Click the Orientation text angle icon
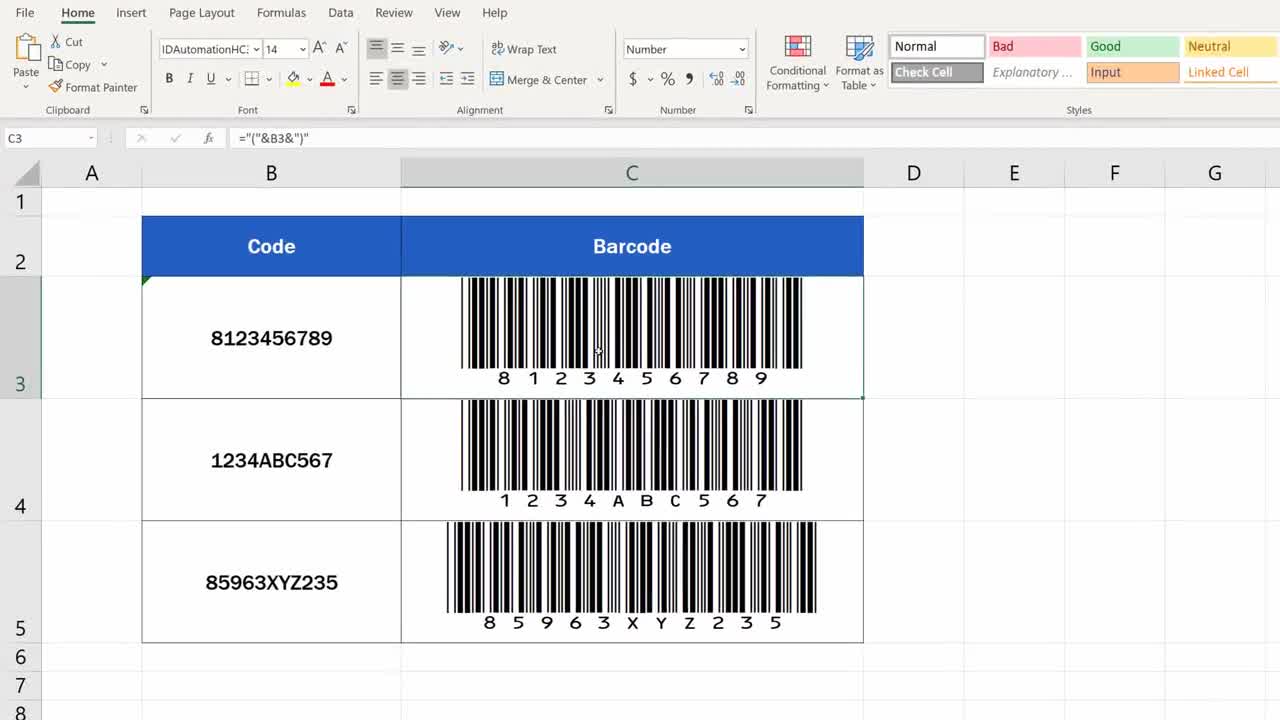 [446, 48]
